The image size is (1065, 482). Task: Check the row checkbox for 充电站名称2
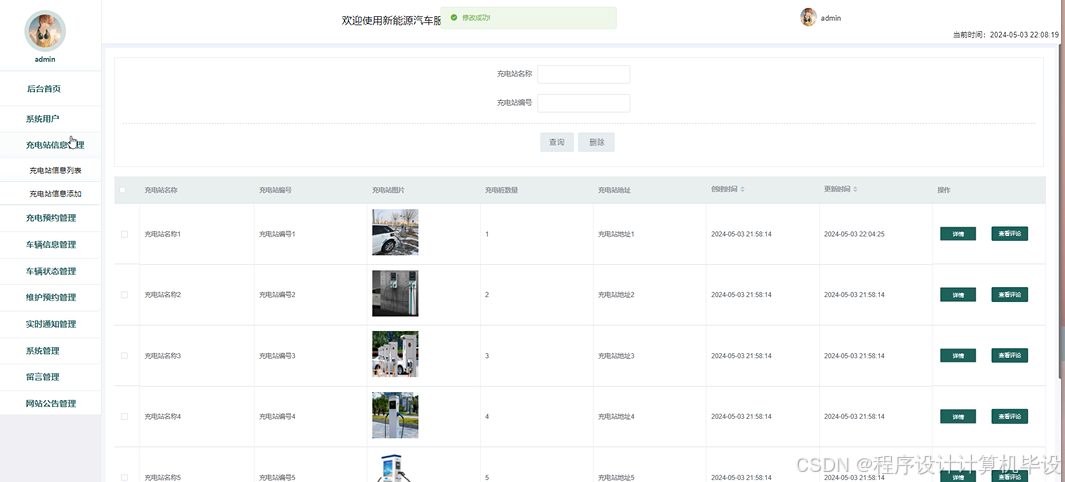point(124,295)
